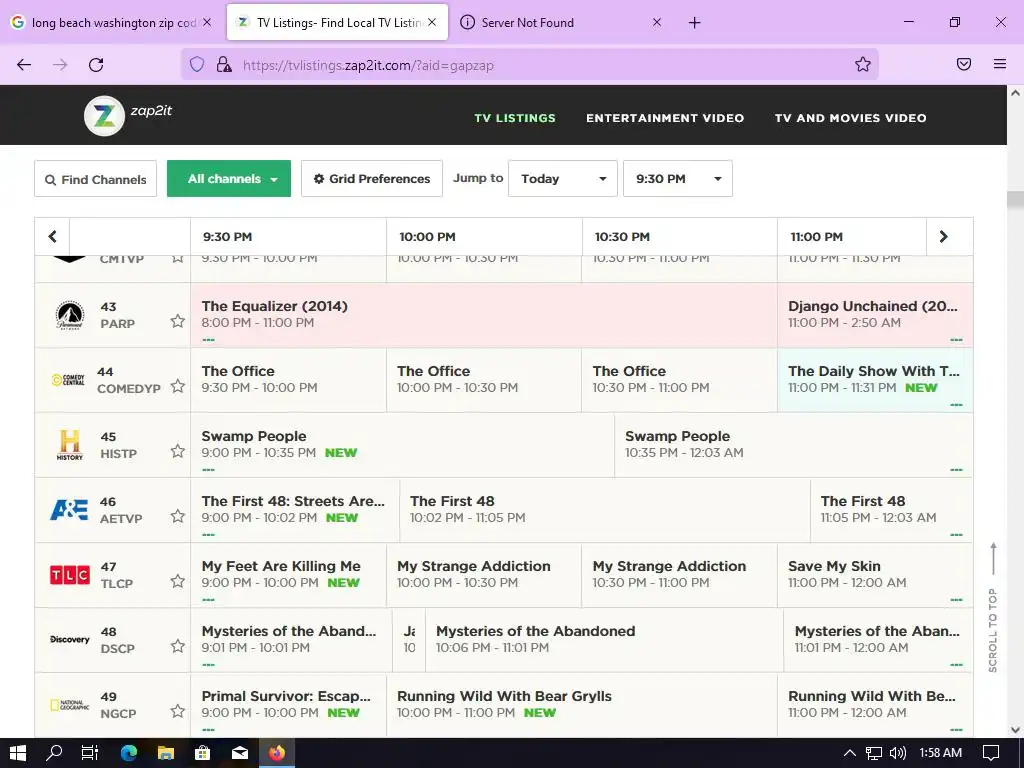Open The Equalizer (2014) listing
Viewport: 1024px width, 768px height.
tap(484, 315)
